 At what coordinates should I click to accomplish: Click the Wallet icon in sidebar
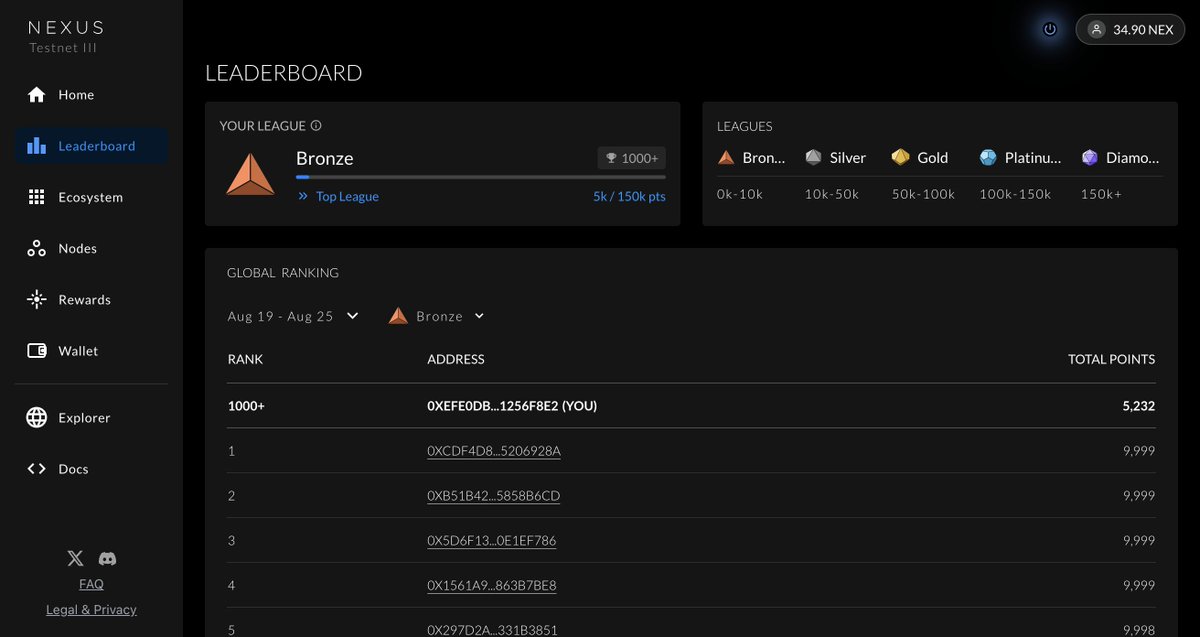click(37, 351)
